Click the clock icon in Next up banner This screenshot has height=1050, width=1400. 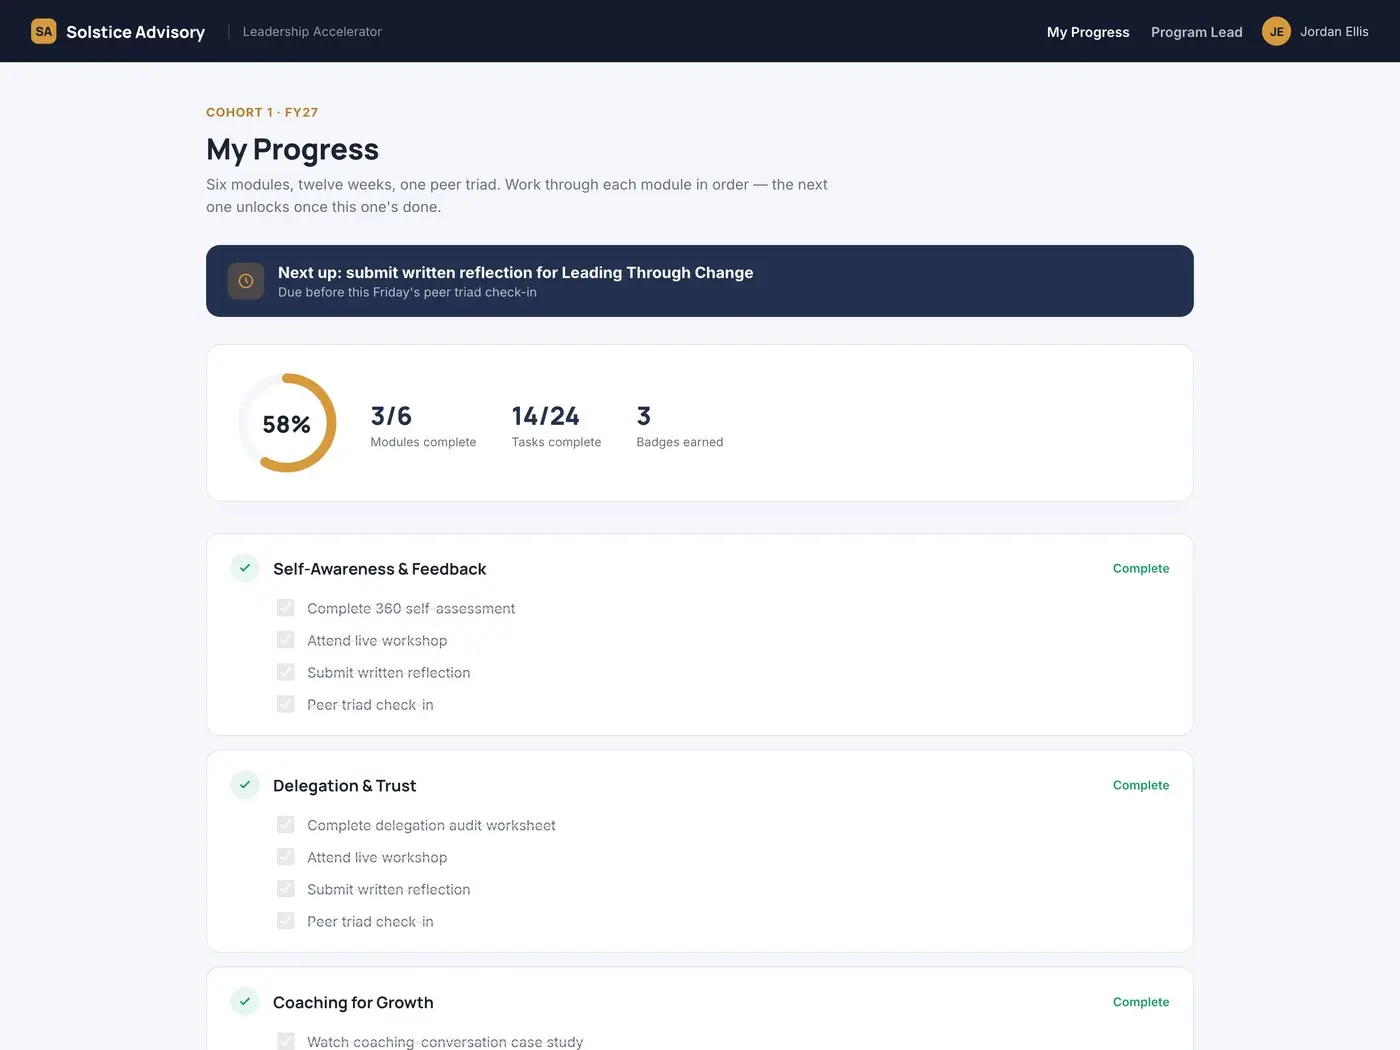coord(246,281)
